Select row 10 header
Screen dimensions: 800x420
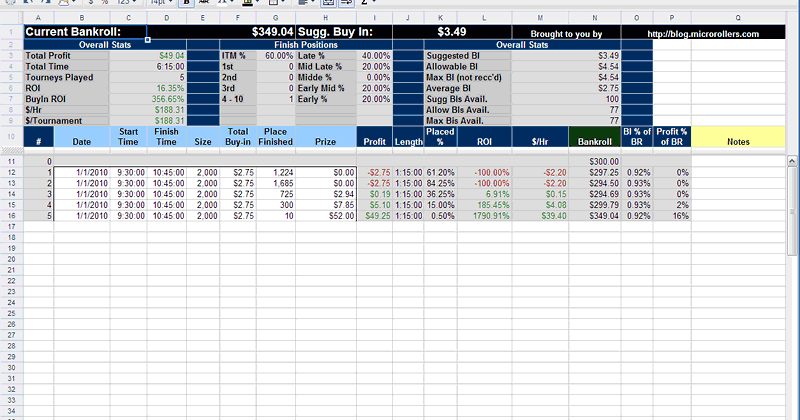[x=11, y=137]
